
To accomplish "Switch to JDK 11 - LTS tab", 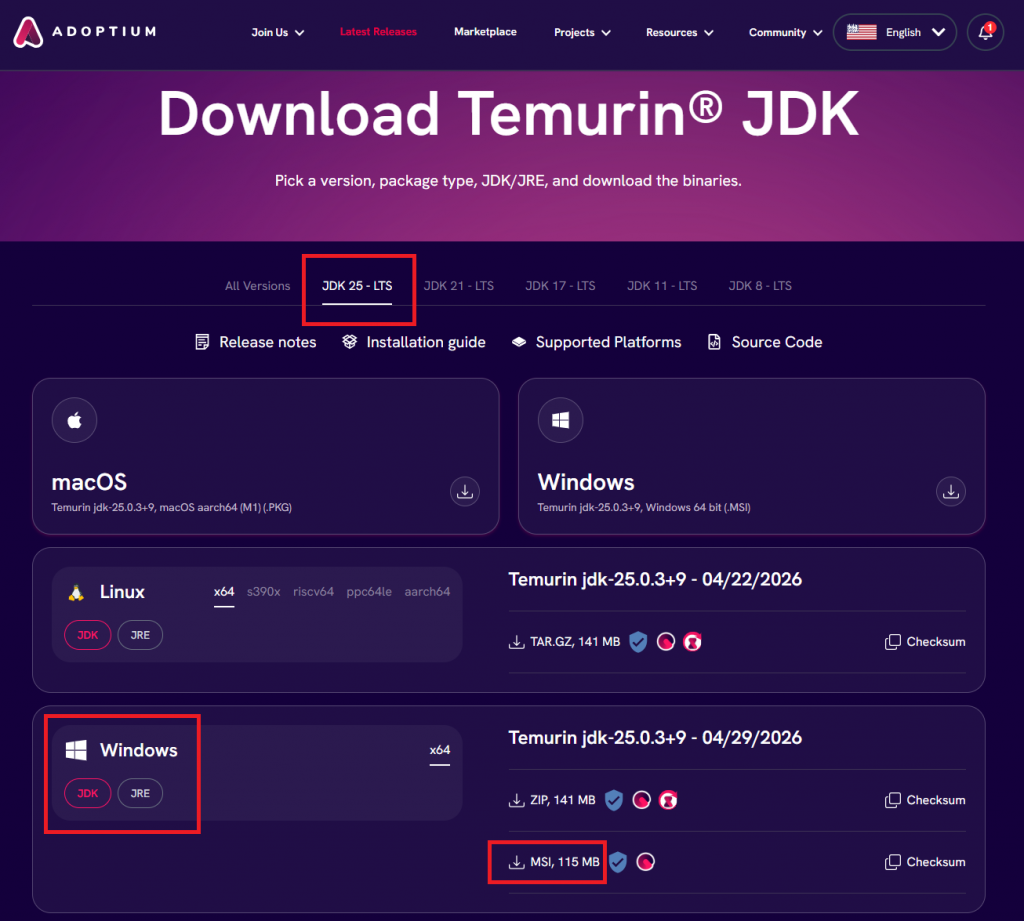I will (x=662, y=285).
